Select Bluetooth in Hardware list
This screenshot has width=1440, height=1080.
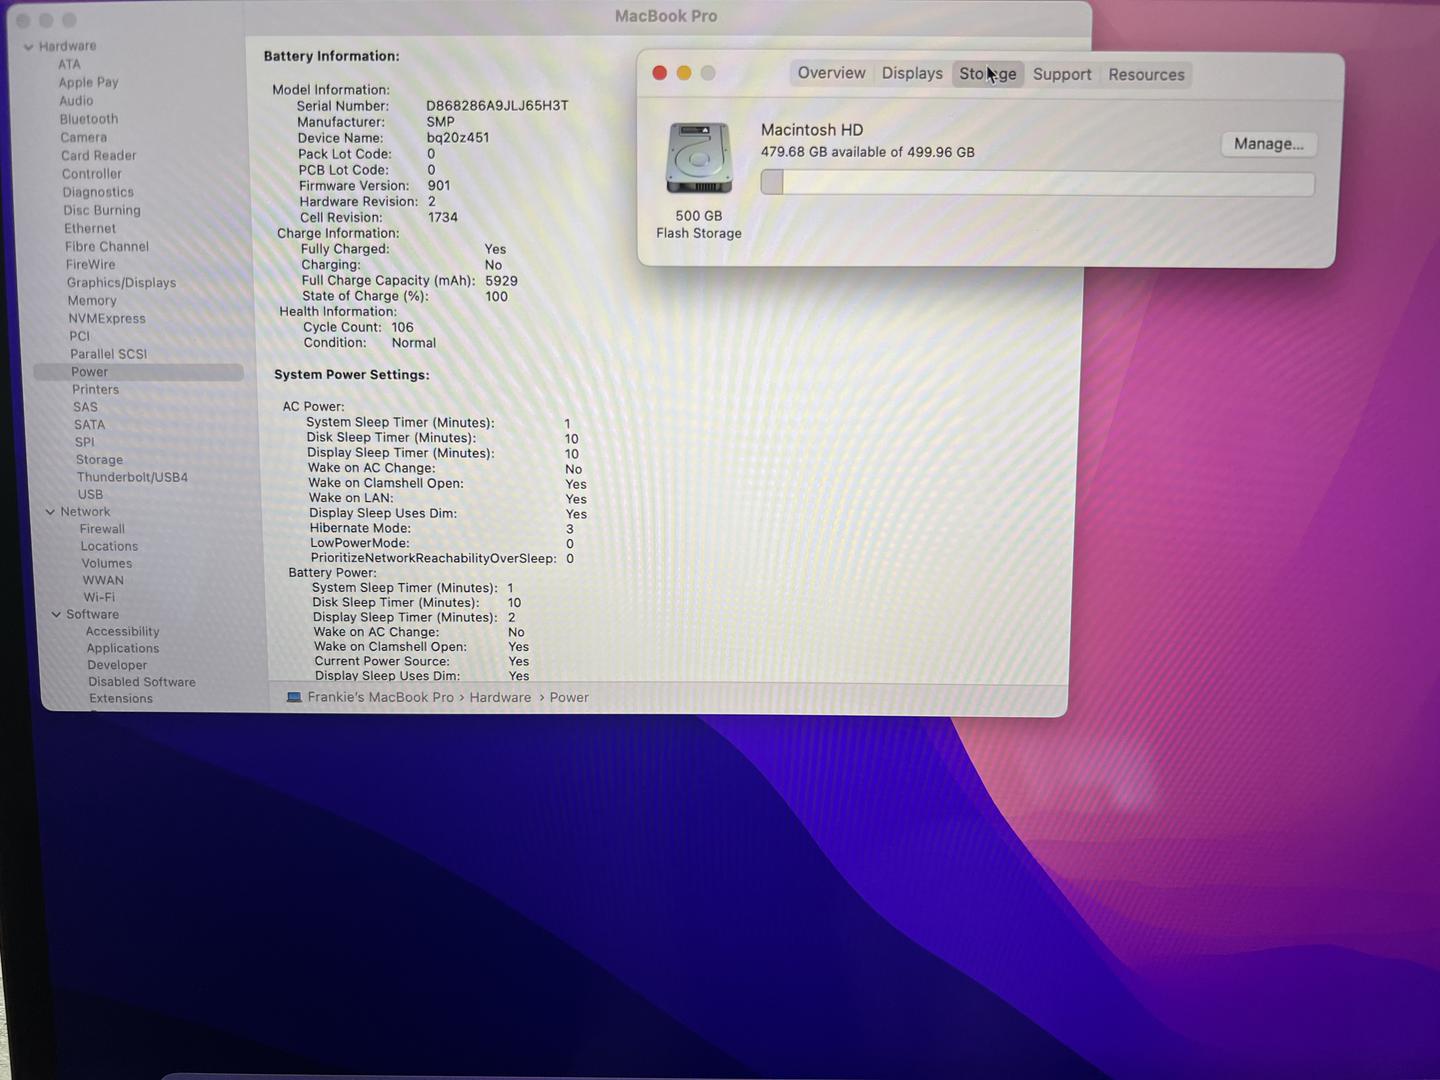[89, 119]
